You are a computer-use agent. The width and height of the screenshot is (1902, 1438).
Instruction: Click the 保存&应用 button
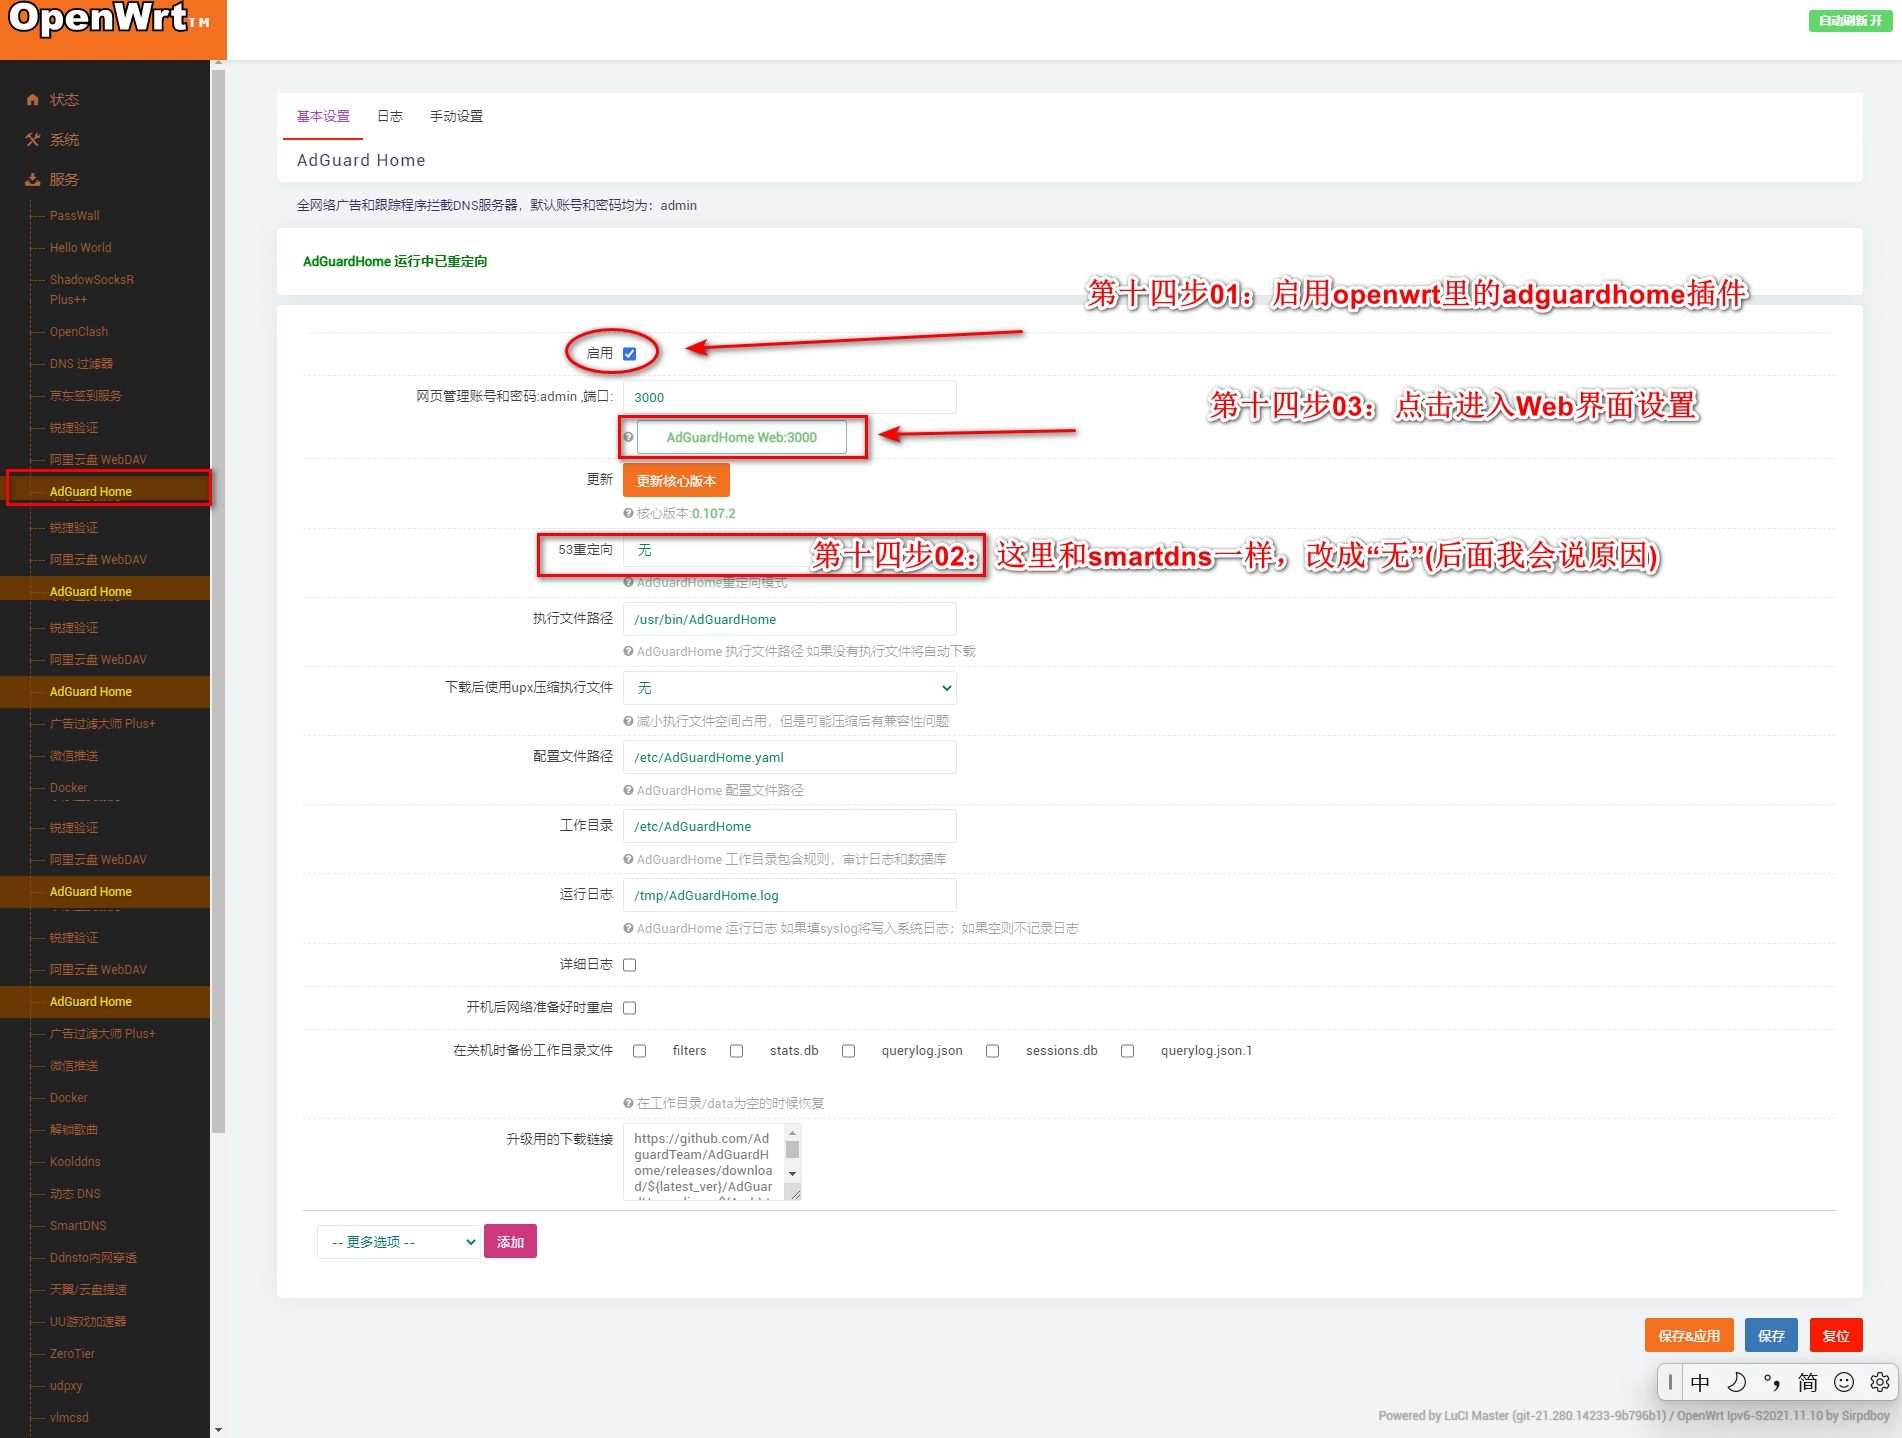[1688, 1336]
